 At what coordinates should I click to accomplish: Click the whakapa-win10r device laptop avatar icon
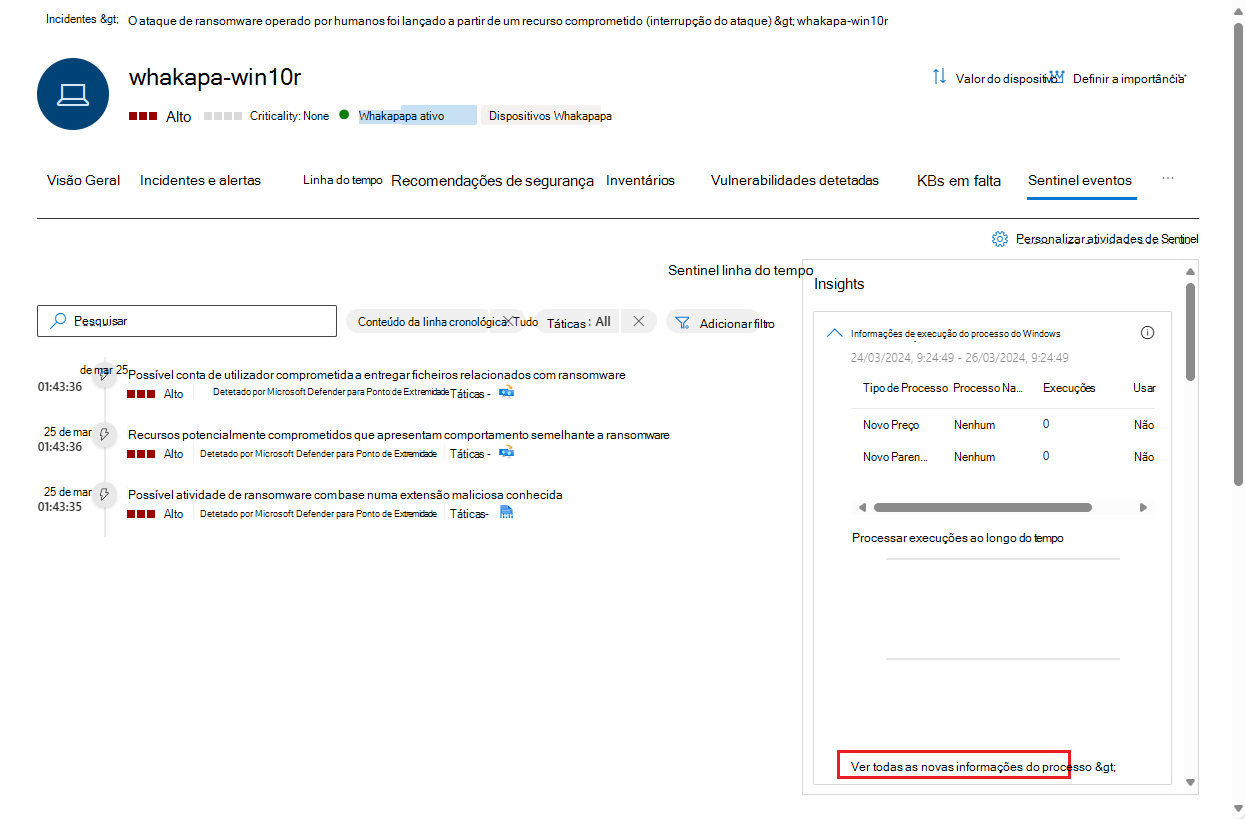click(x=73, y=94)
